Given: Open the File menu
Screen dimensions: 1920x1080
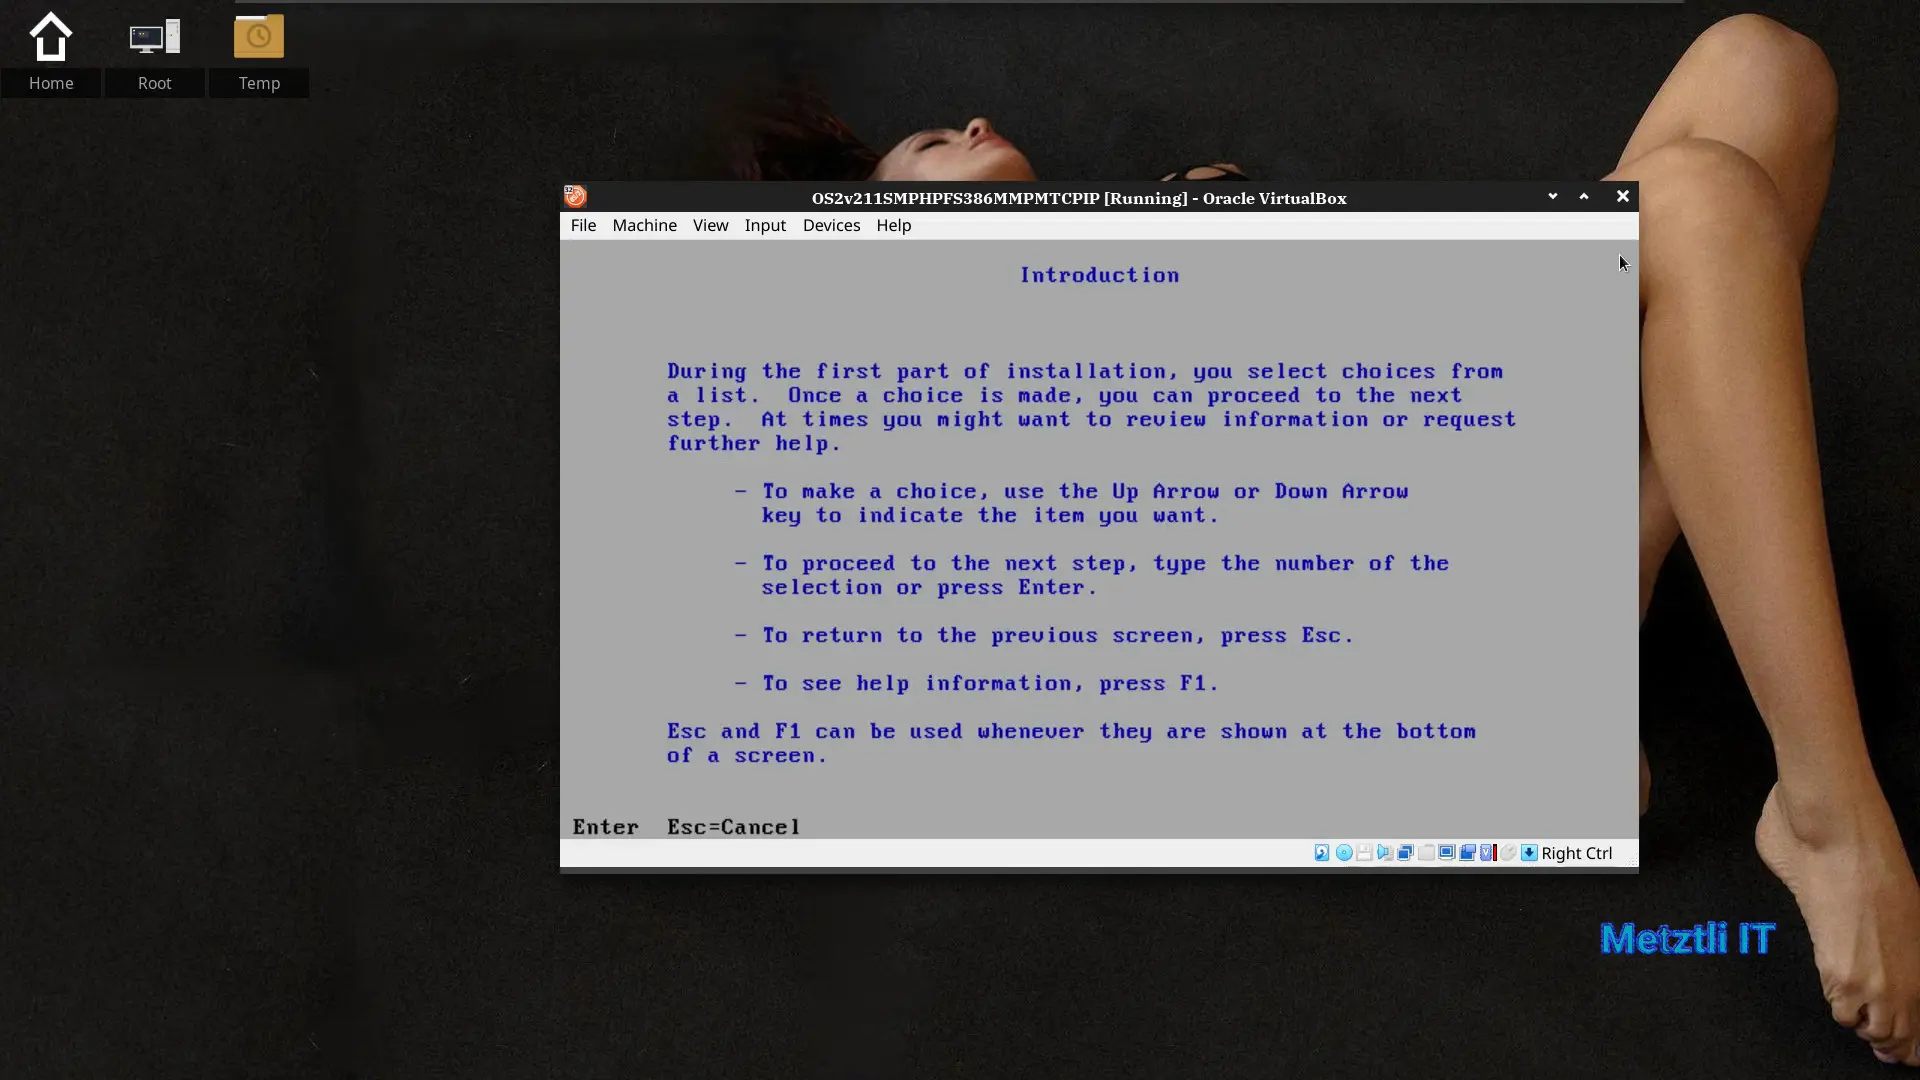Looking at the screenshot, I should pos(583,225).
